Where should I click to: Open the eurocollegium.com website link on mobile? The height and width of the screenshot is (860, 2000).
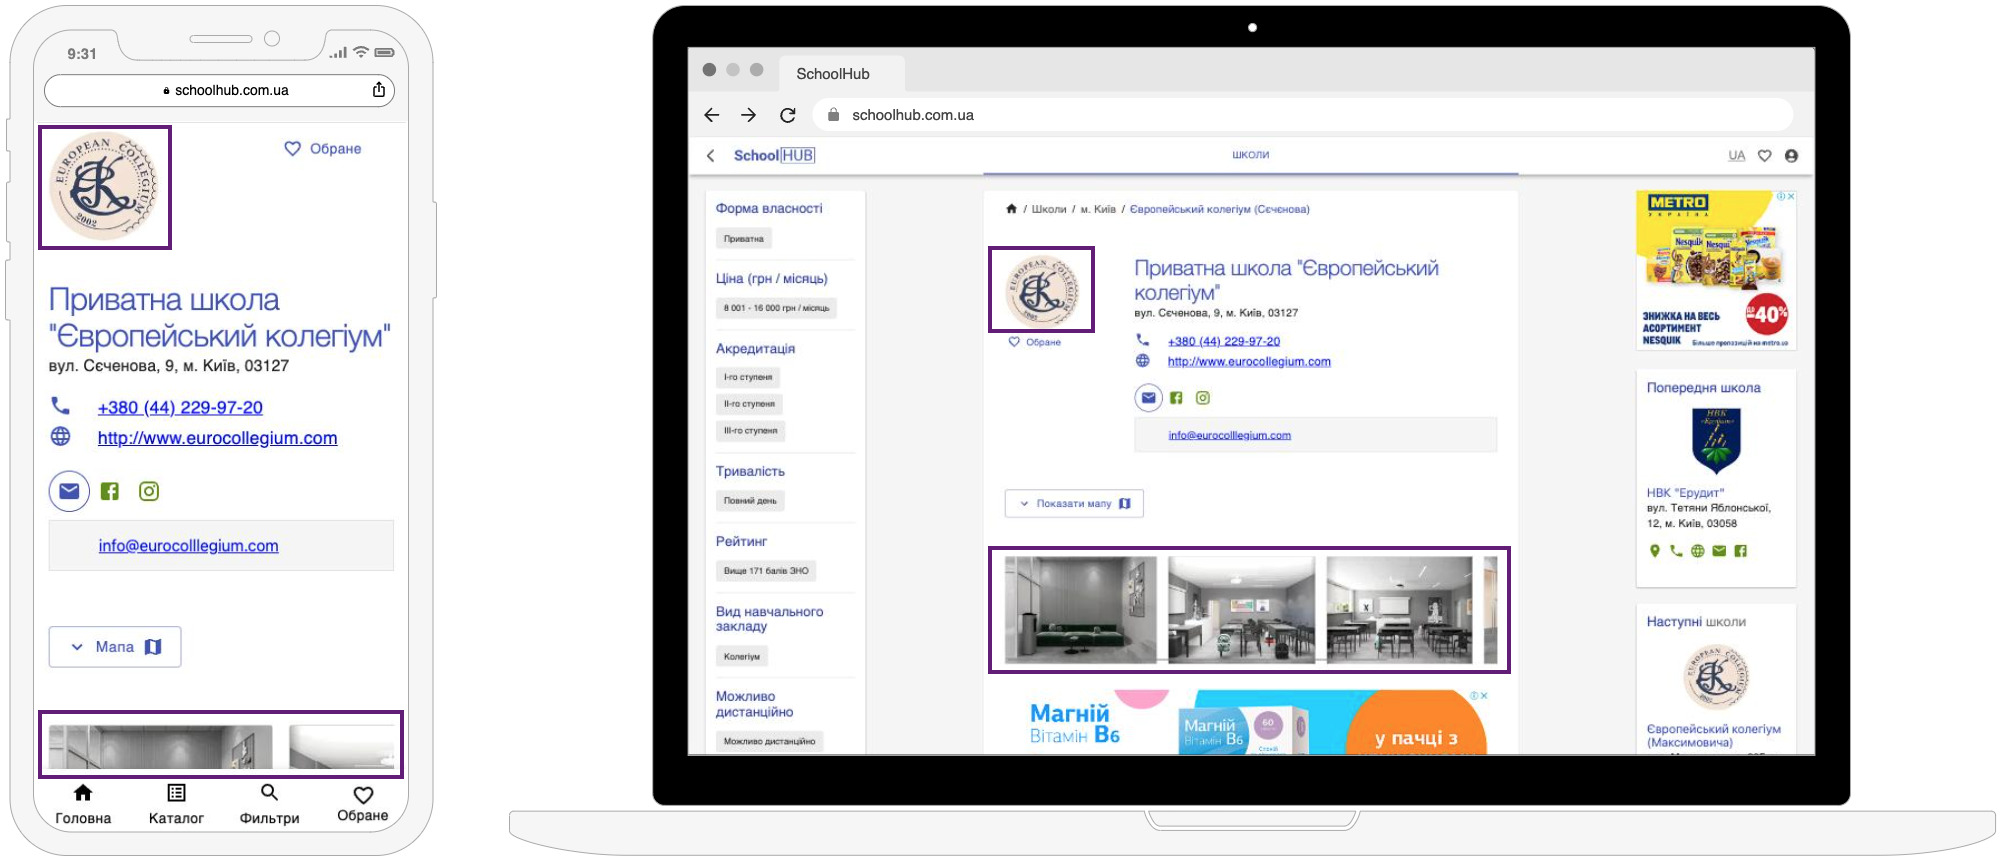click(x=217, y=438)
